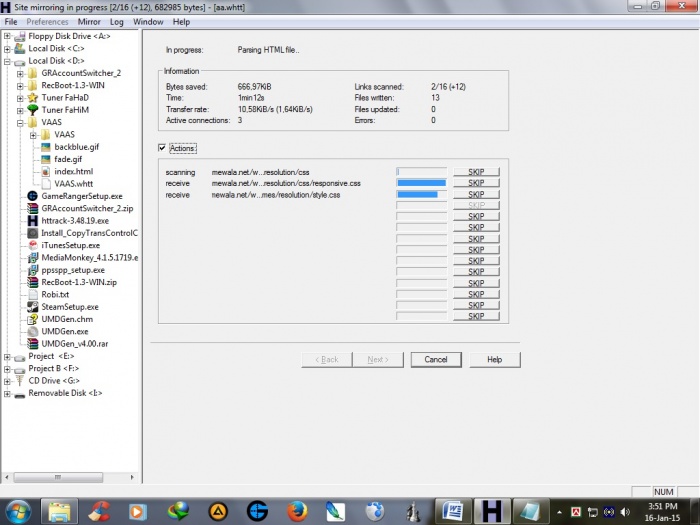Expand the Project E: drive node
The height and width of the screenshot is (525, 700).
(7, 357)
